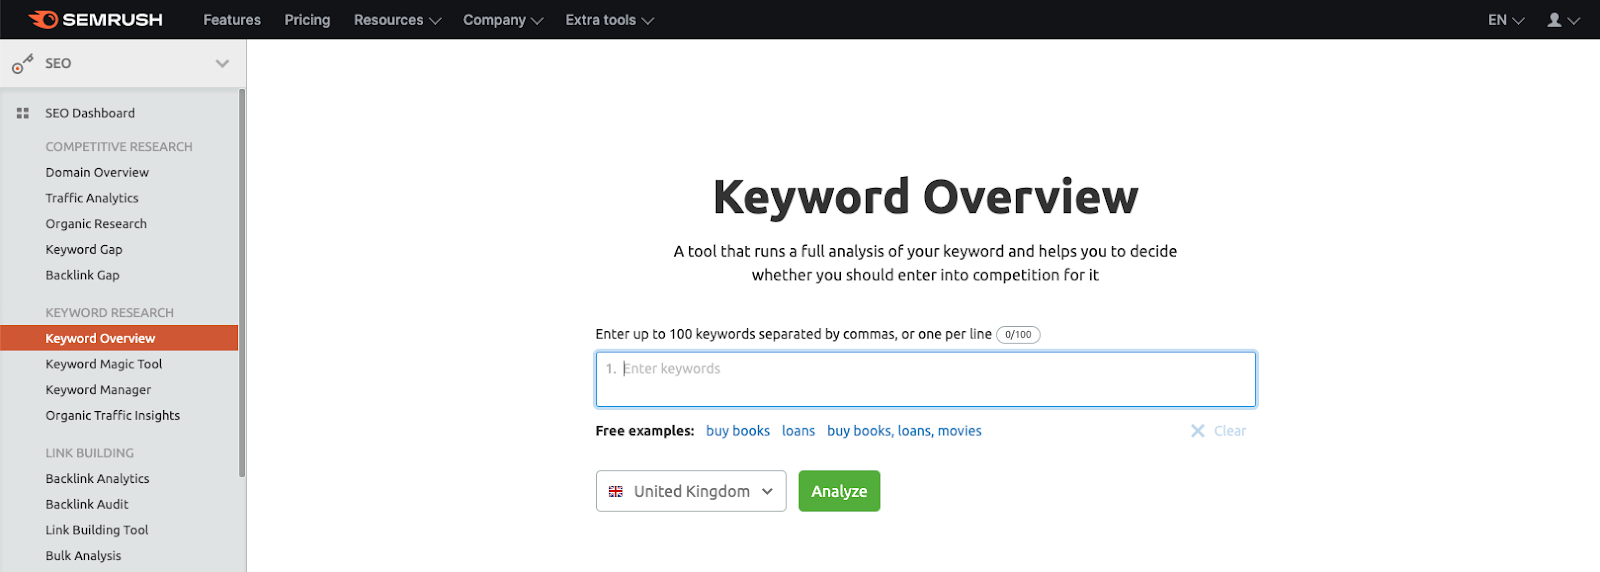Open Backlink Analytics
Screen dimensions: 1600x572
pos(97,479)
